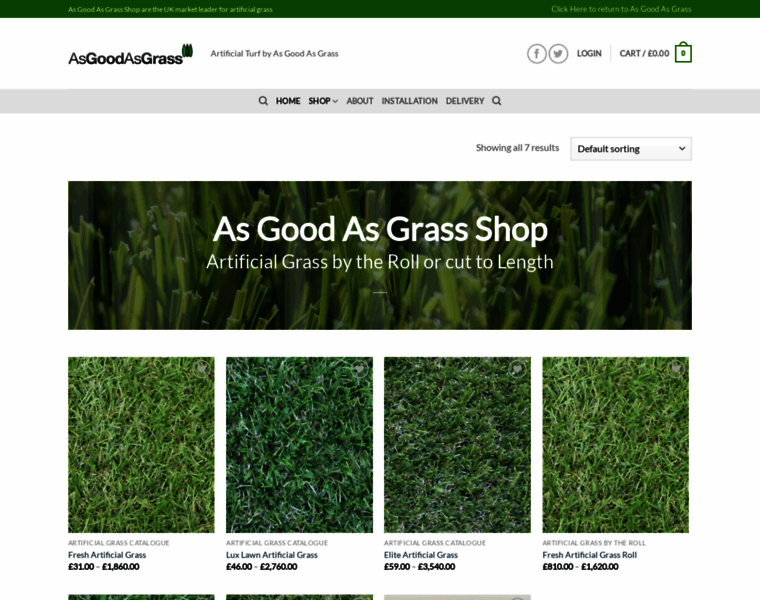Image resolution: width=760 pixels, height=600 pixels.
Task: Click the LOGIN link
Action: click(x=589, y=53)
